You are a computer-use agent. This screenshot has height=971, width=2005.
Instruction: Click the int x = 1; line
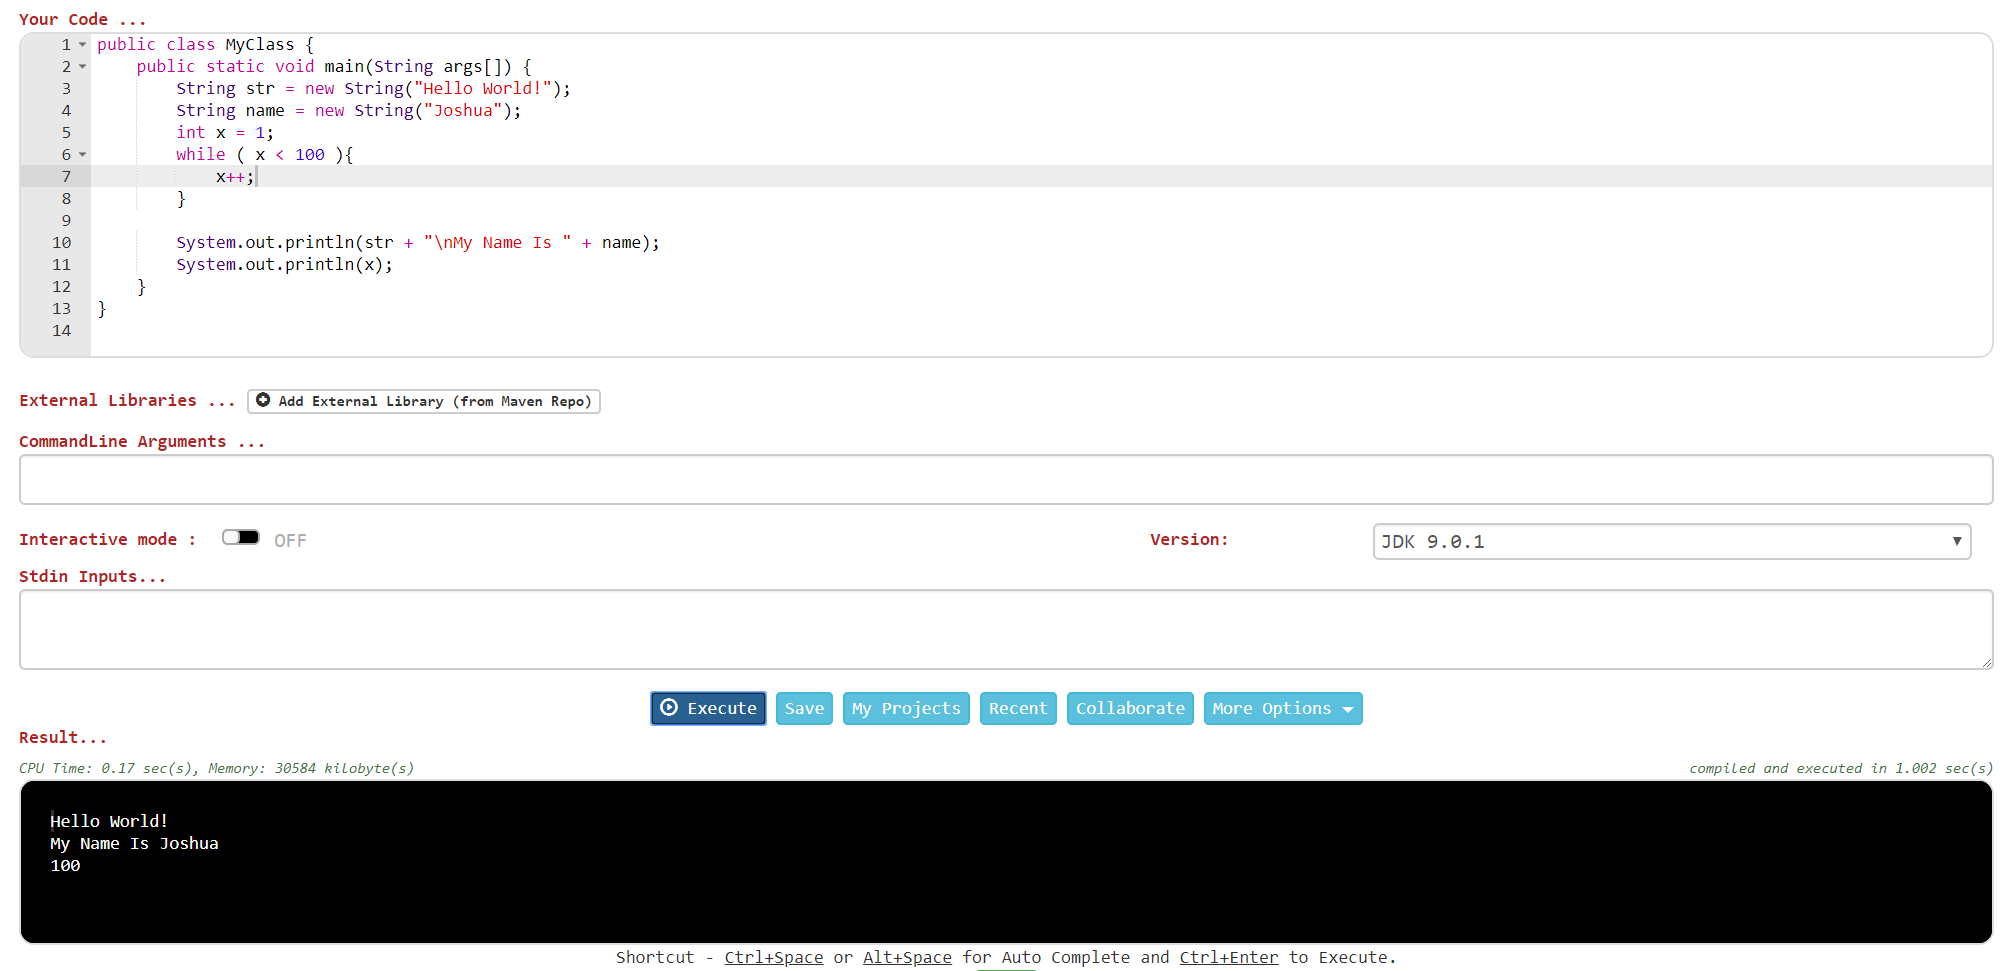click(x=225, y=132)
